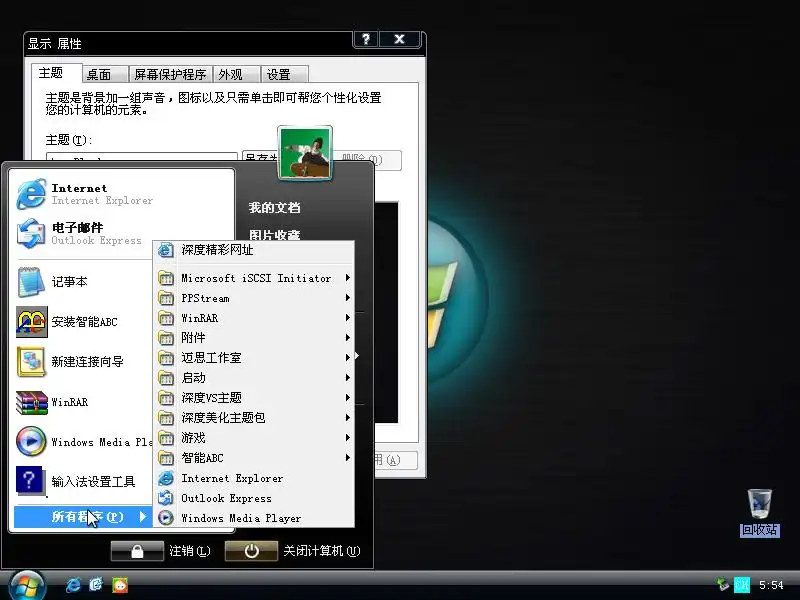Click the 主题 combo box field
The height and width of the screenshot is (600, 800).
[142, 157]
